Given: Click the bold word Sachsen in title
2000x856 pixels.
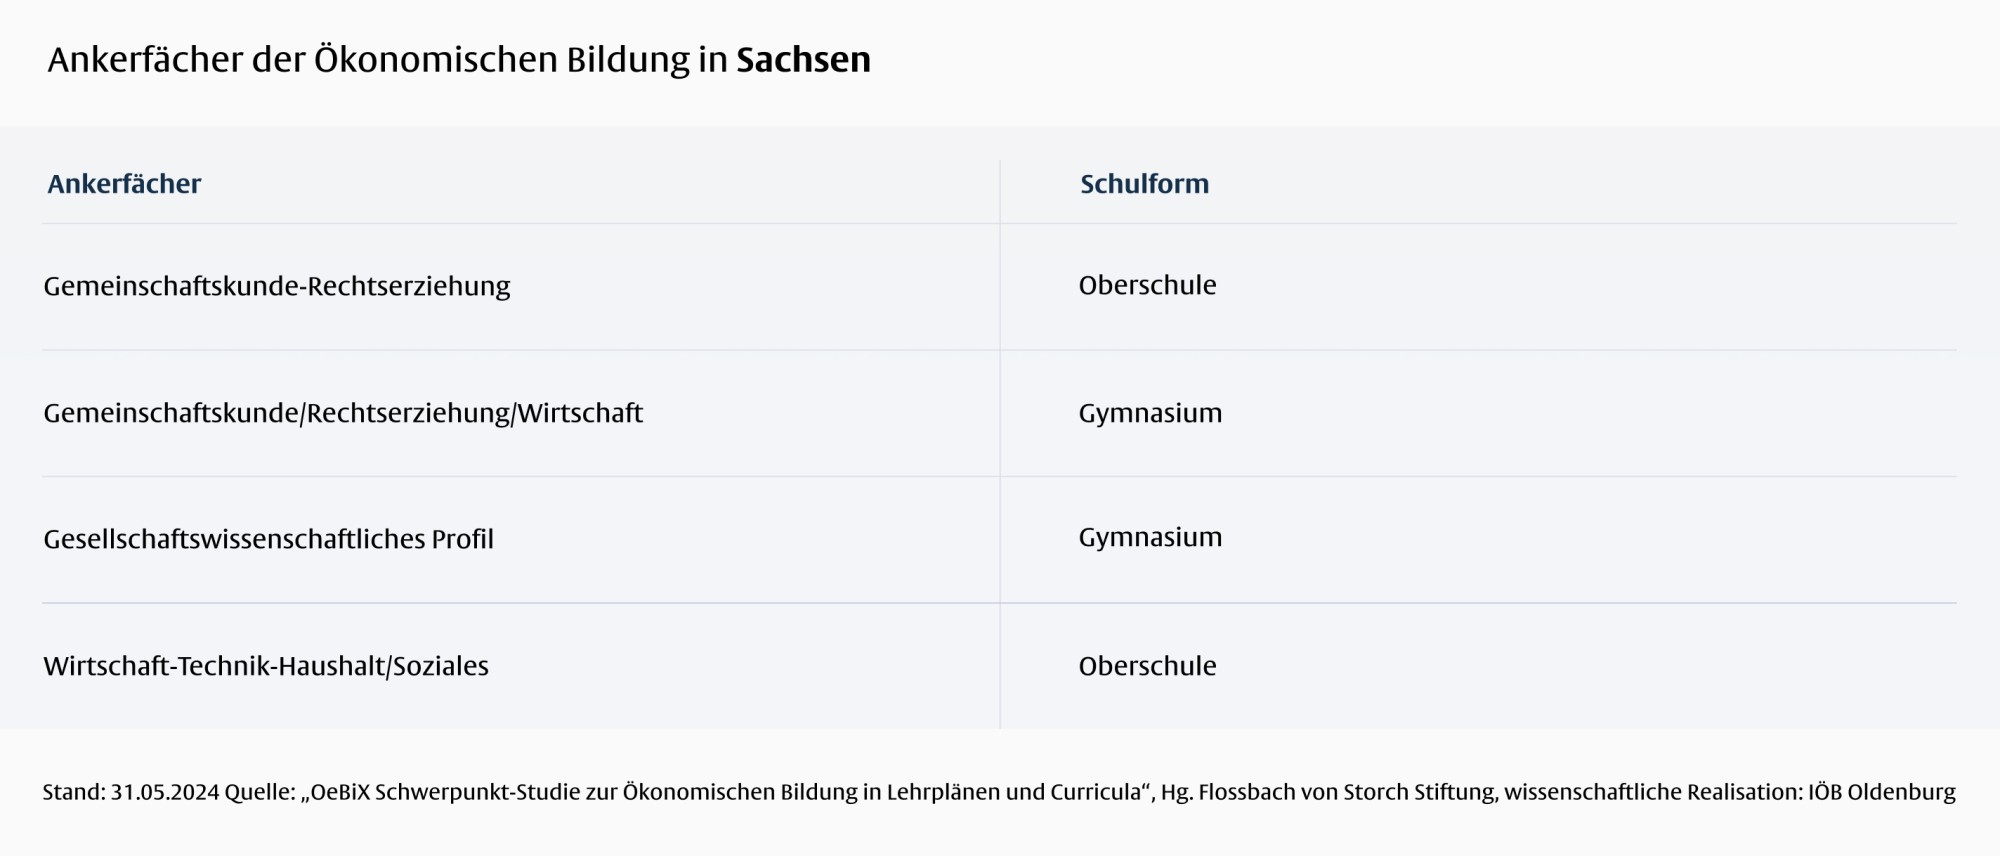Looking at the screenshot, I should [803, 60].
